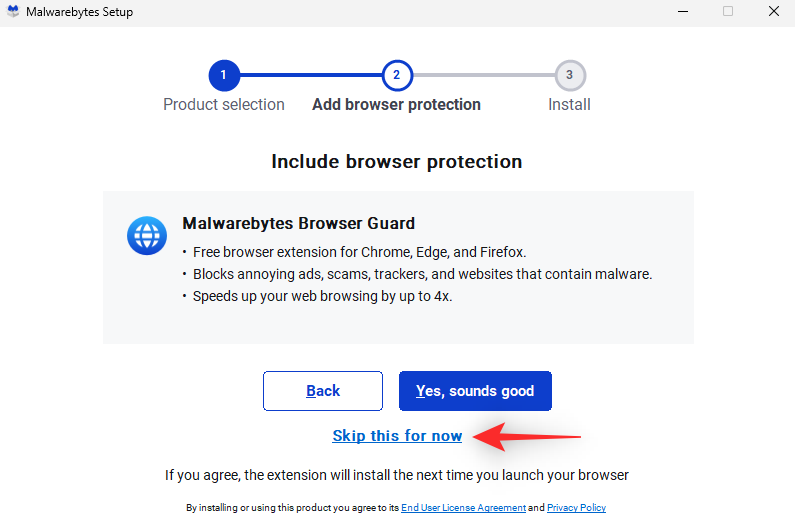Screen dimensions: 795x528
Task: Choose Skip this for now link
Action: (x=397, y=436)
